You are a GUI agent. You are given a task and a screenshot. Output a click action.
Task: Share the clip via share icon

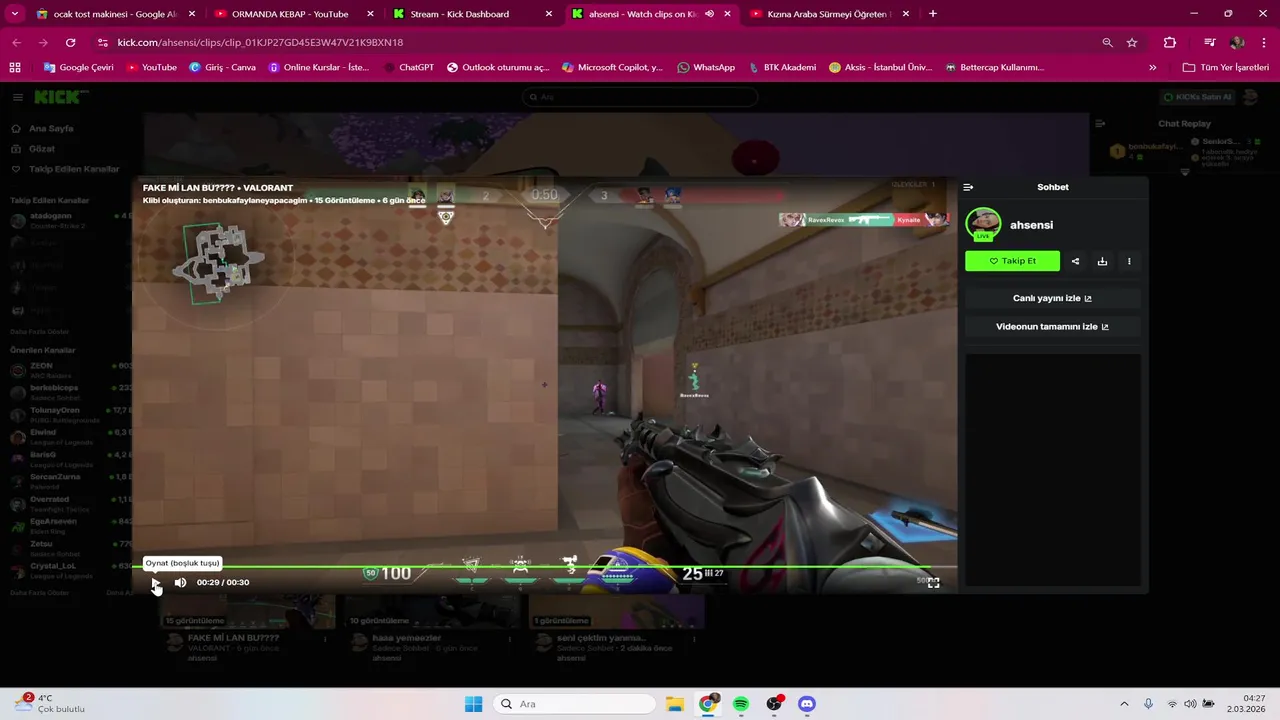point(1075,261)
